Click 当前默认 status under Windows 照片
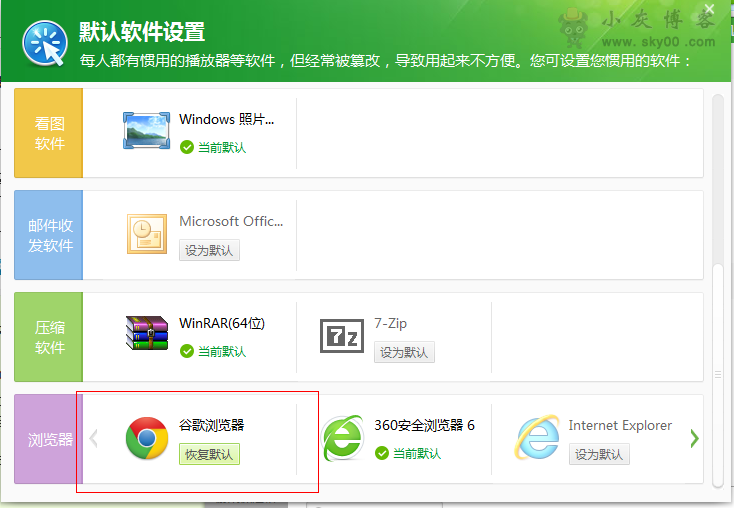 pos(213,147)
